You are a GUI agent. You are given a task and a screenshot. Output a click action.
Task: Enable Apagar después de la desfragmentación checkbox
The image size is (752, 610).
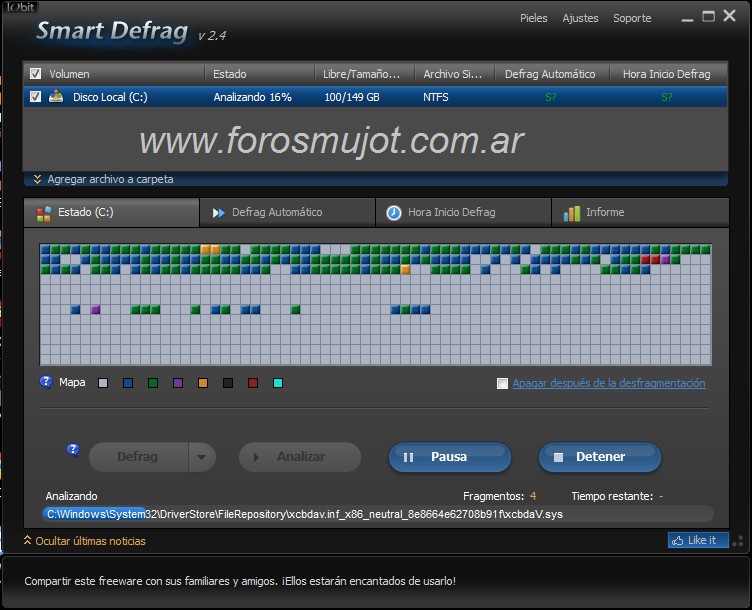coord(502,384)
